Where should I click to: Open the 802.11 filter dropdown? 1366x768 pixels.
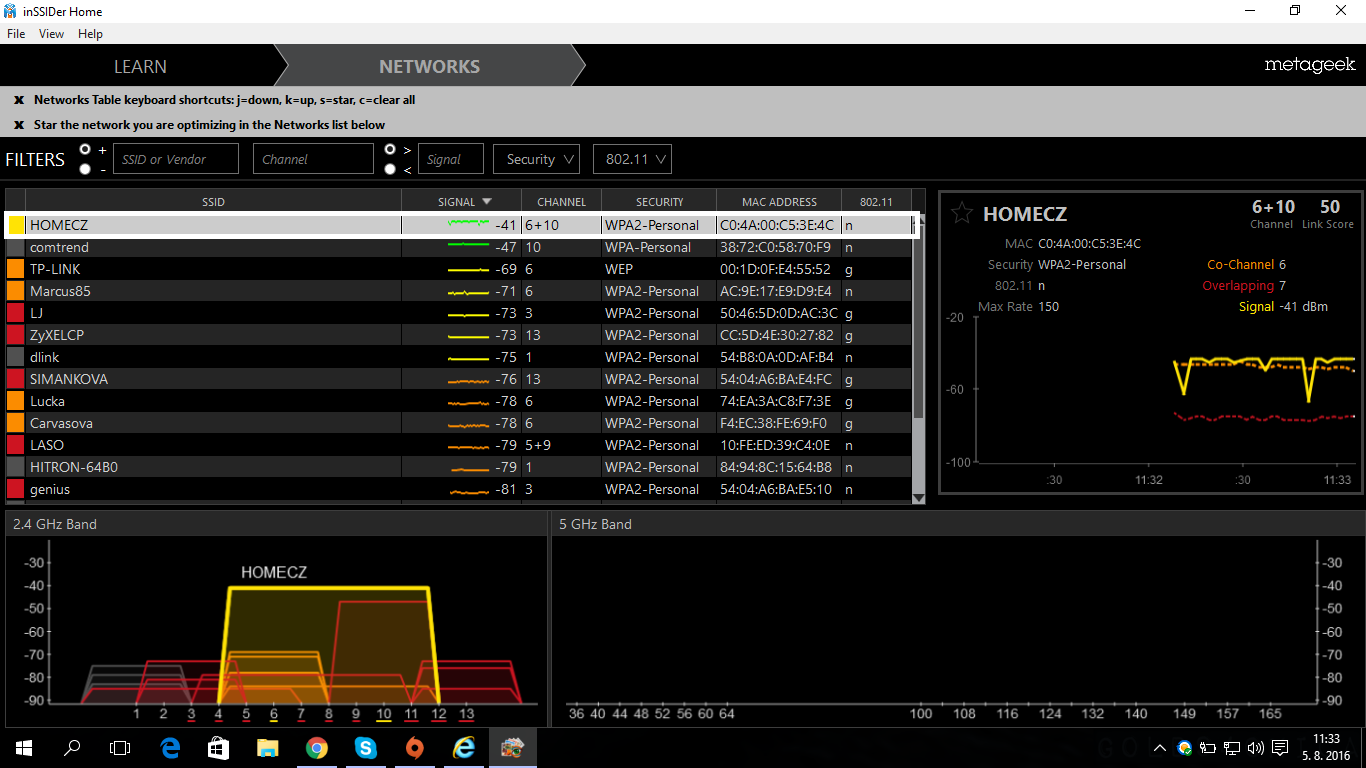[x=632, y=159]
